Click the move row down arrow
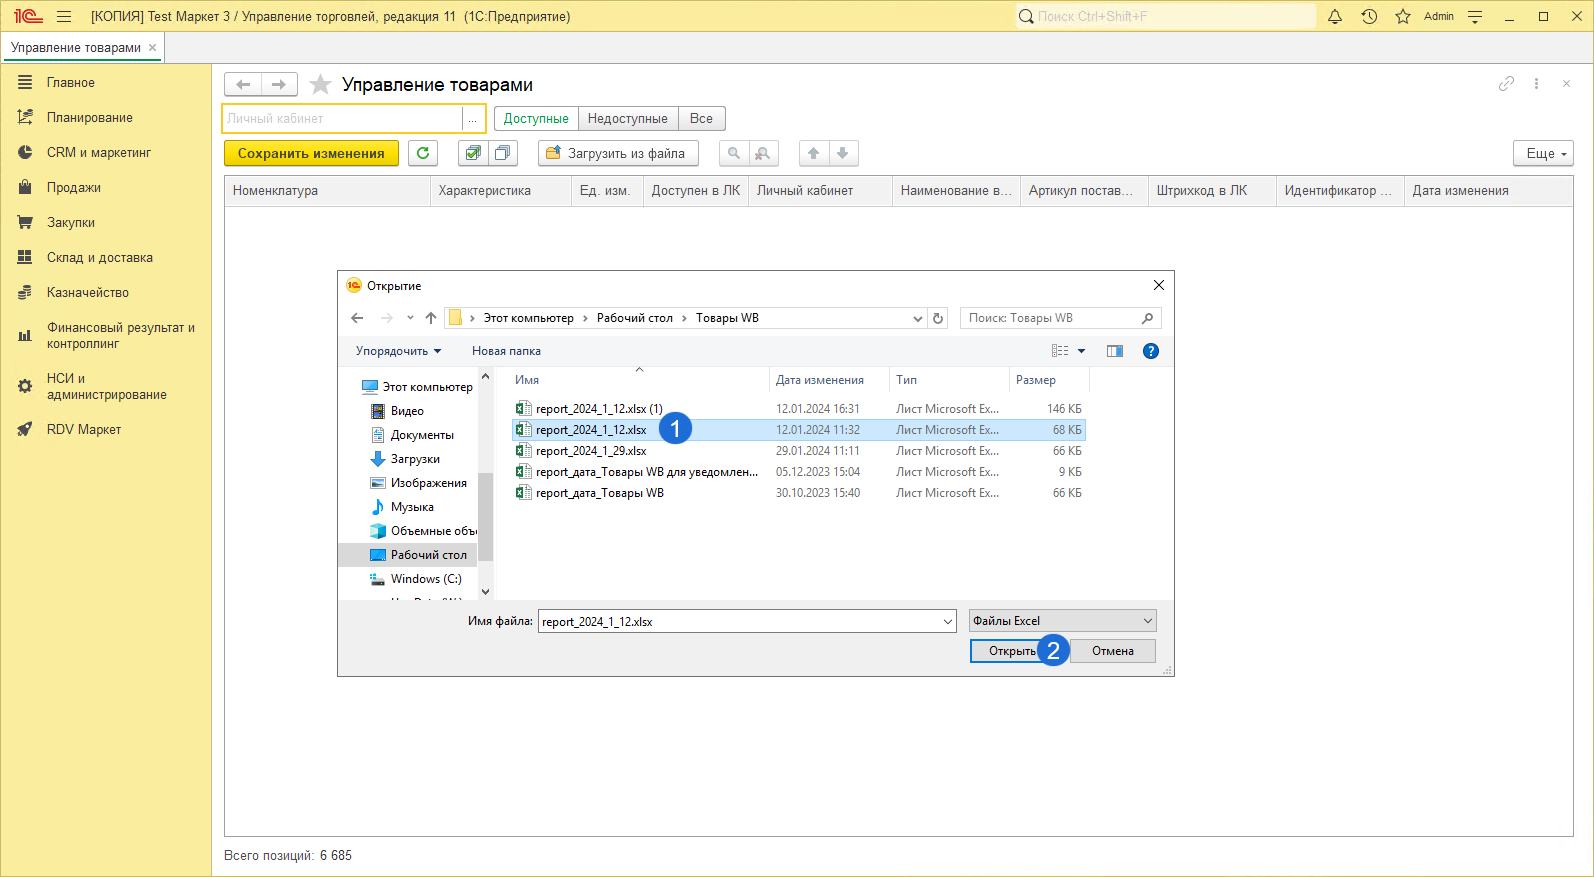Screen dimensions: 1594x877 click(x=843, y=153)
